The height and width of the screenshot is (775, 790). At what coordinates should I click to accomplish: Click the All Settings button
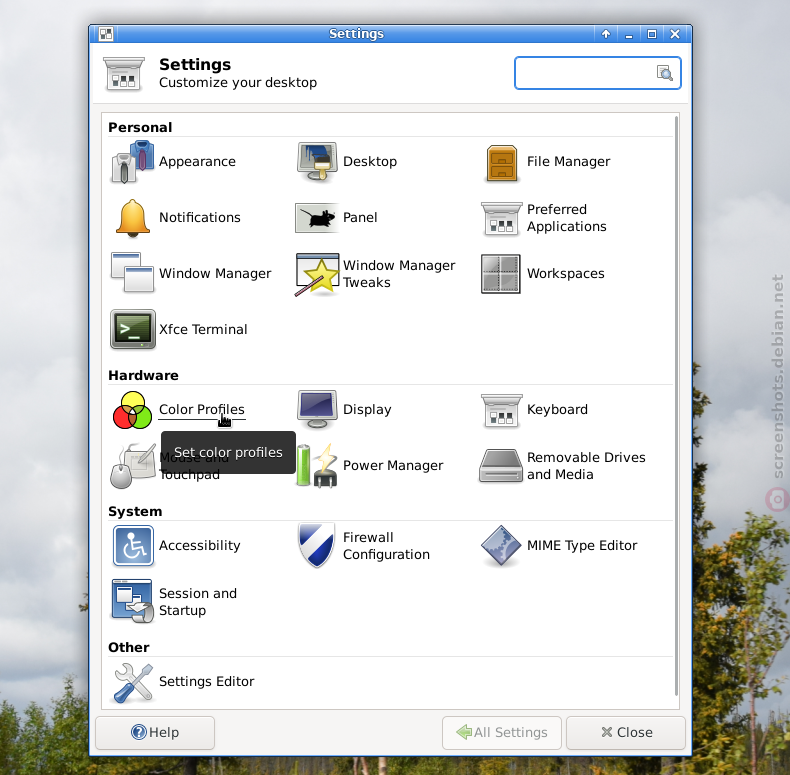(x=501, y=733)
